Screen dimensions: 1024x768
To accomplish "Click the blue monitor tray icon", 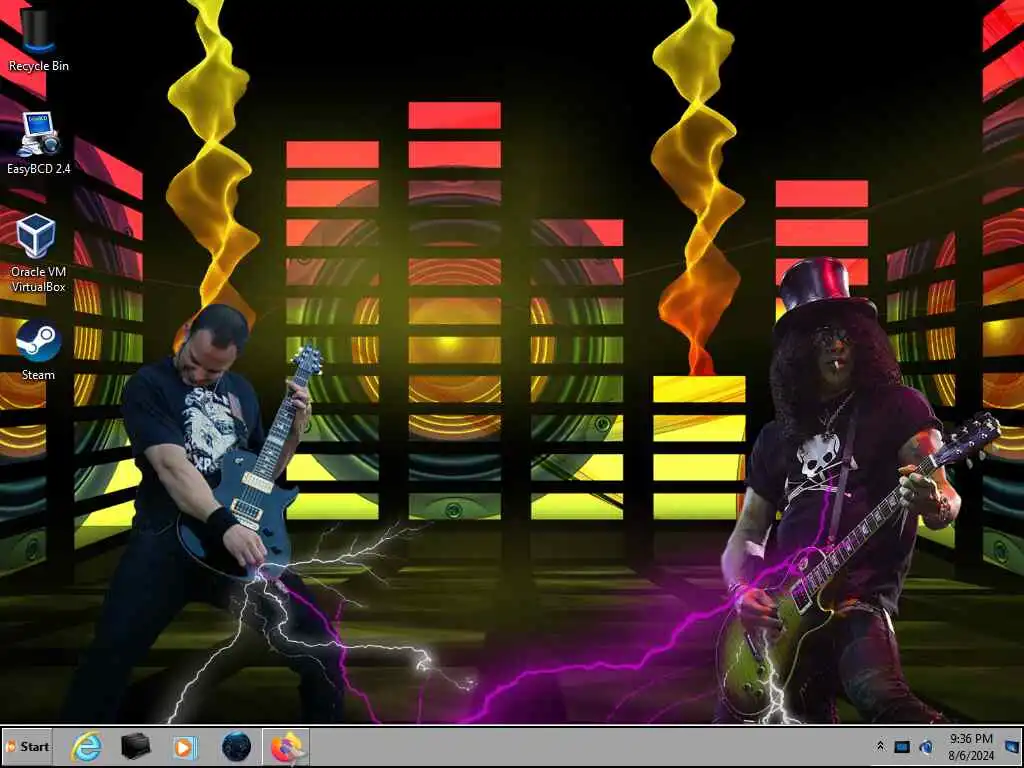I will [x=902, y=746].
